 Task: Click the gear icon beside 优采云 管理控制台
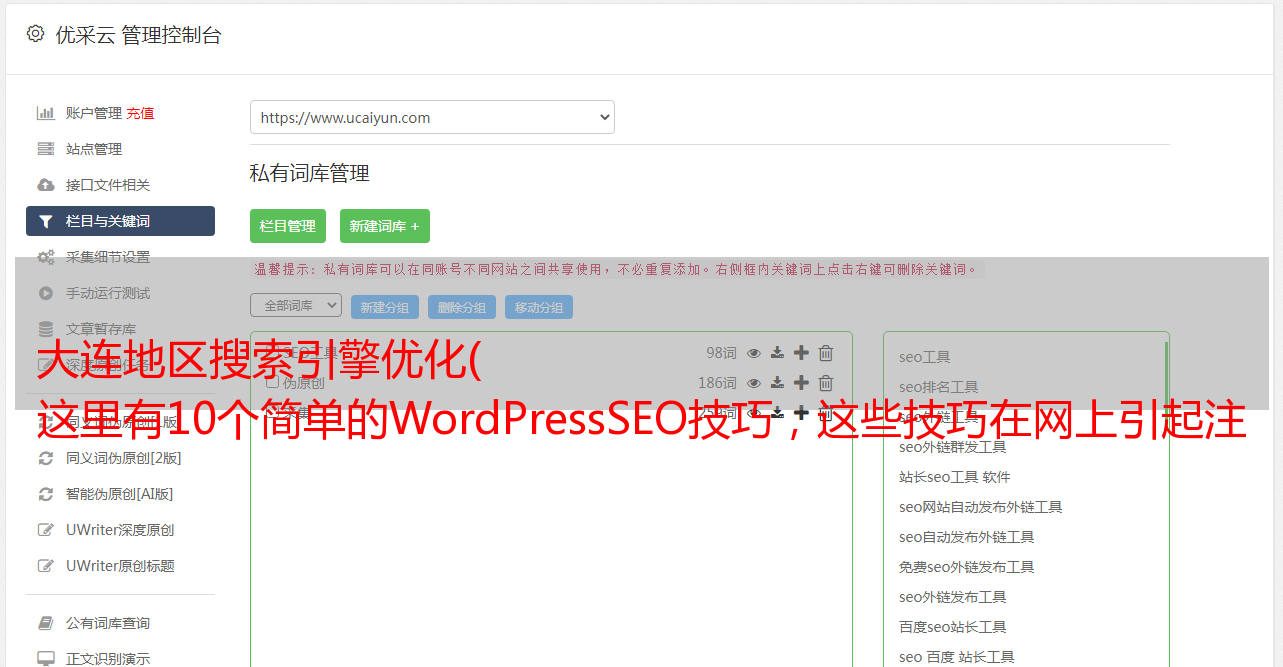coord(36,34)
